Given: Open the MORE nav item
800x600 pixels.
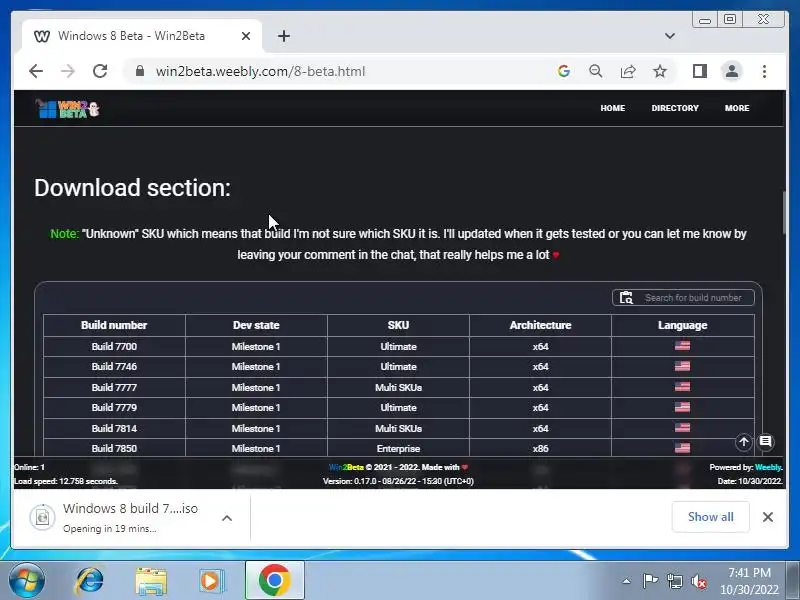Looking at the screenshot, I should coord(737,108).
